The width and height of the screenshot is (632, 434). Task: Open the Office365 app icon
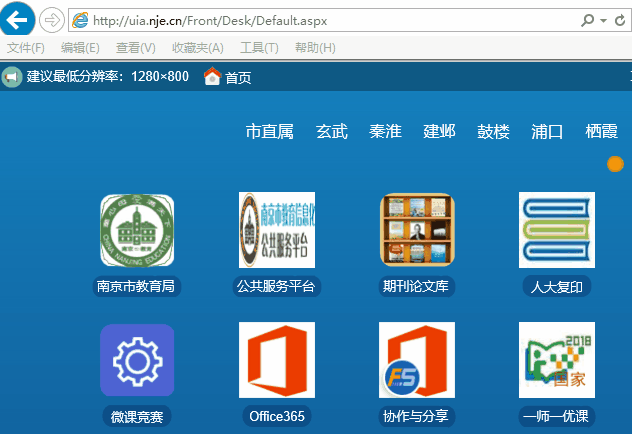pyautogui.click(x=277, y=360)
